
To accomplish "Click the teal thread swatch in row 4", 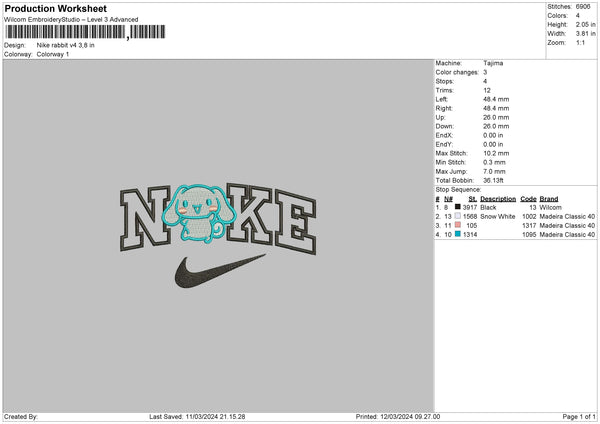I will (457, 234).
